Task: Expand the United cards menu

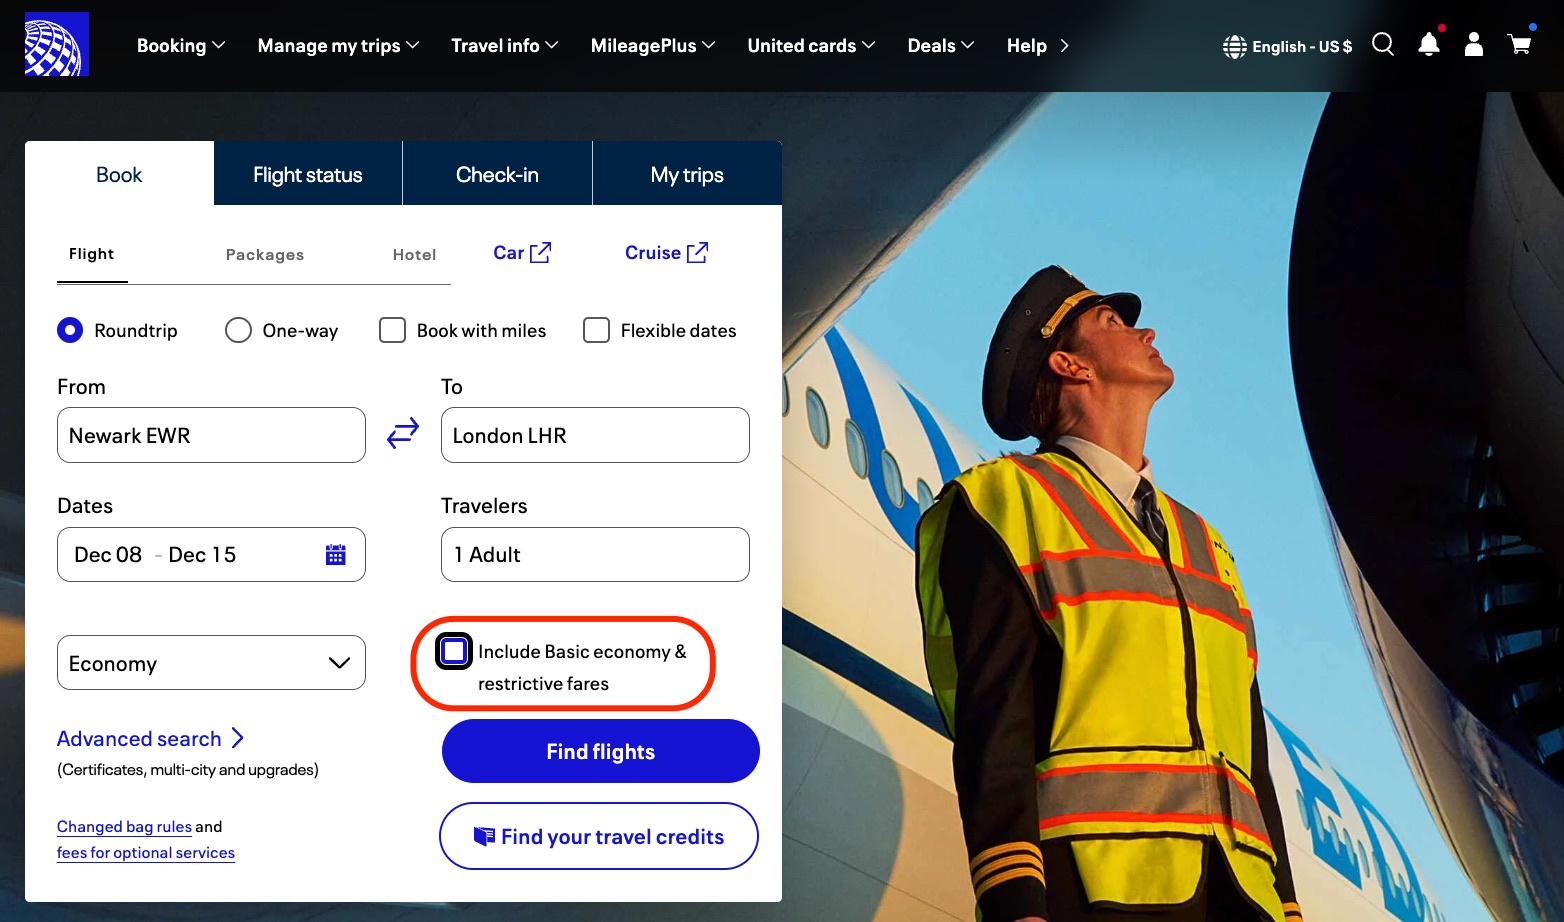Action: coord(811,46)
